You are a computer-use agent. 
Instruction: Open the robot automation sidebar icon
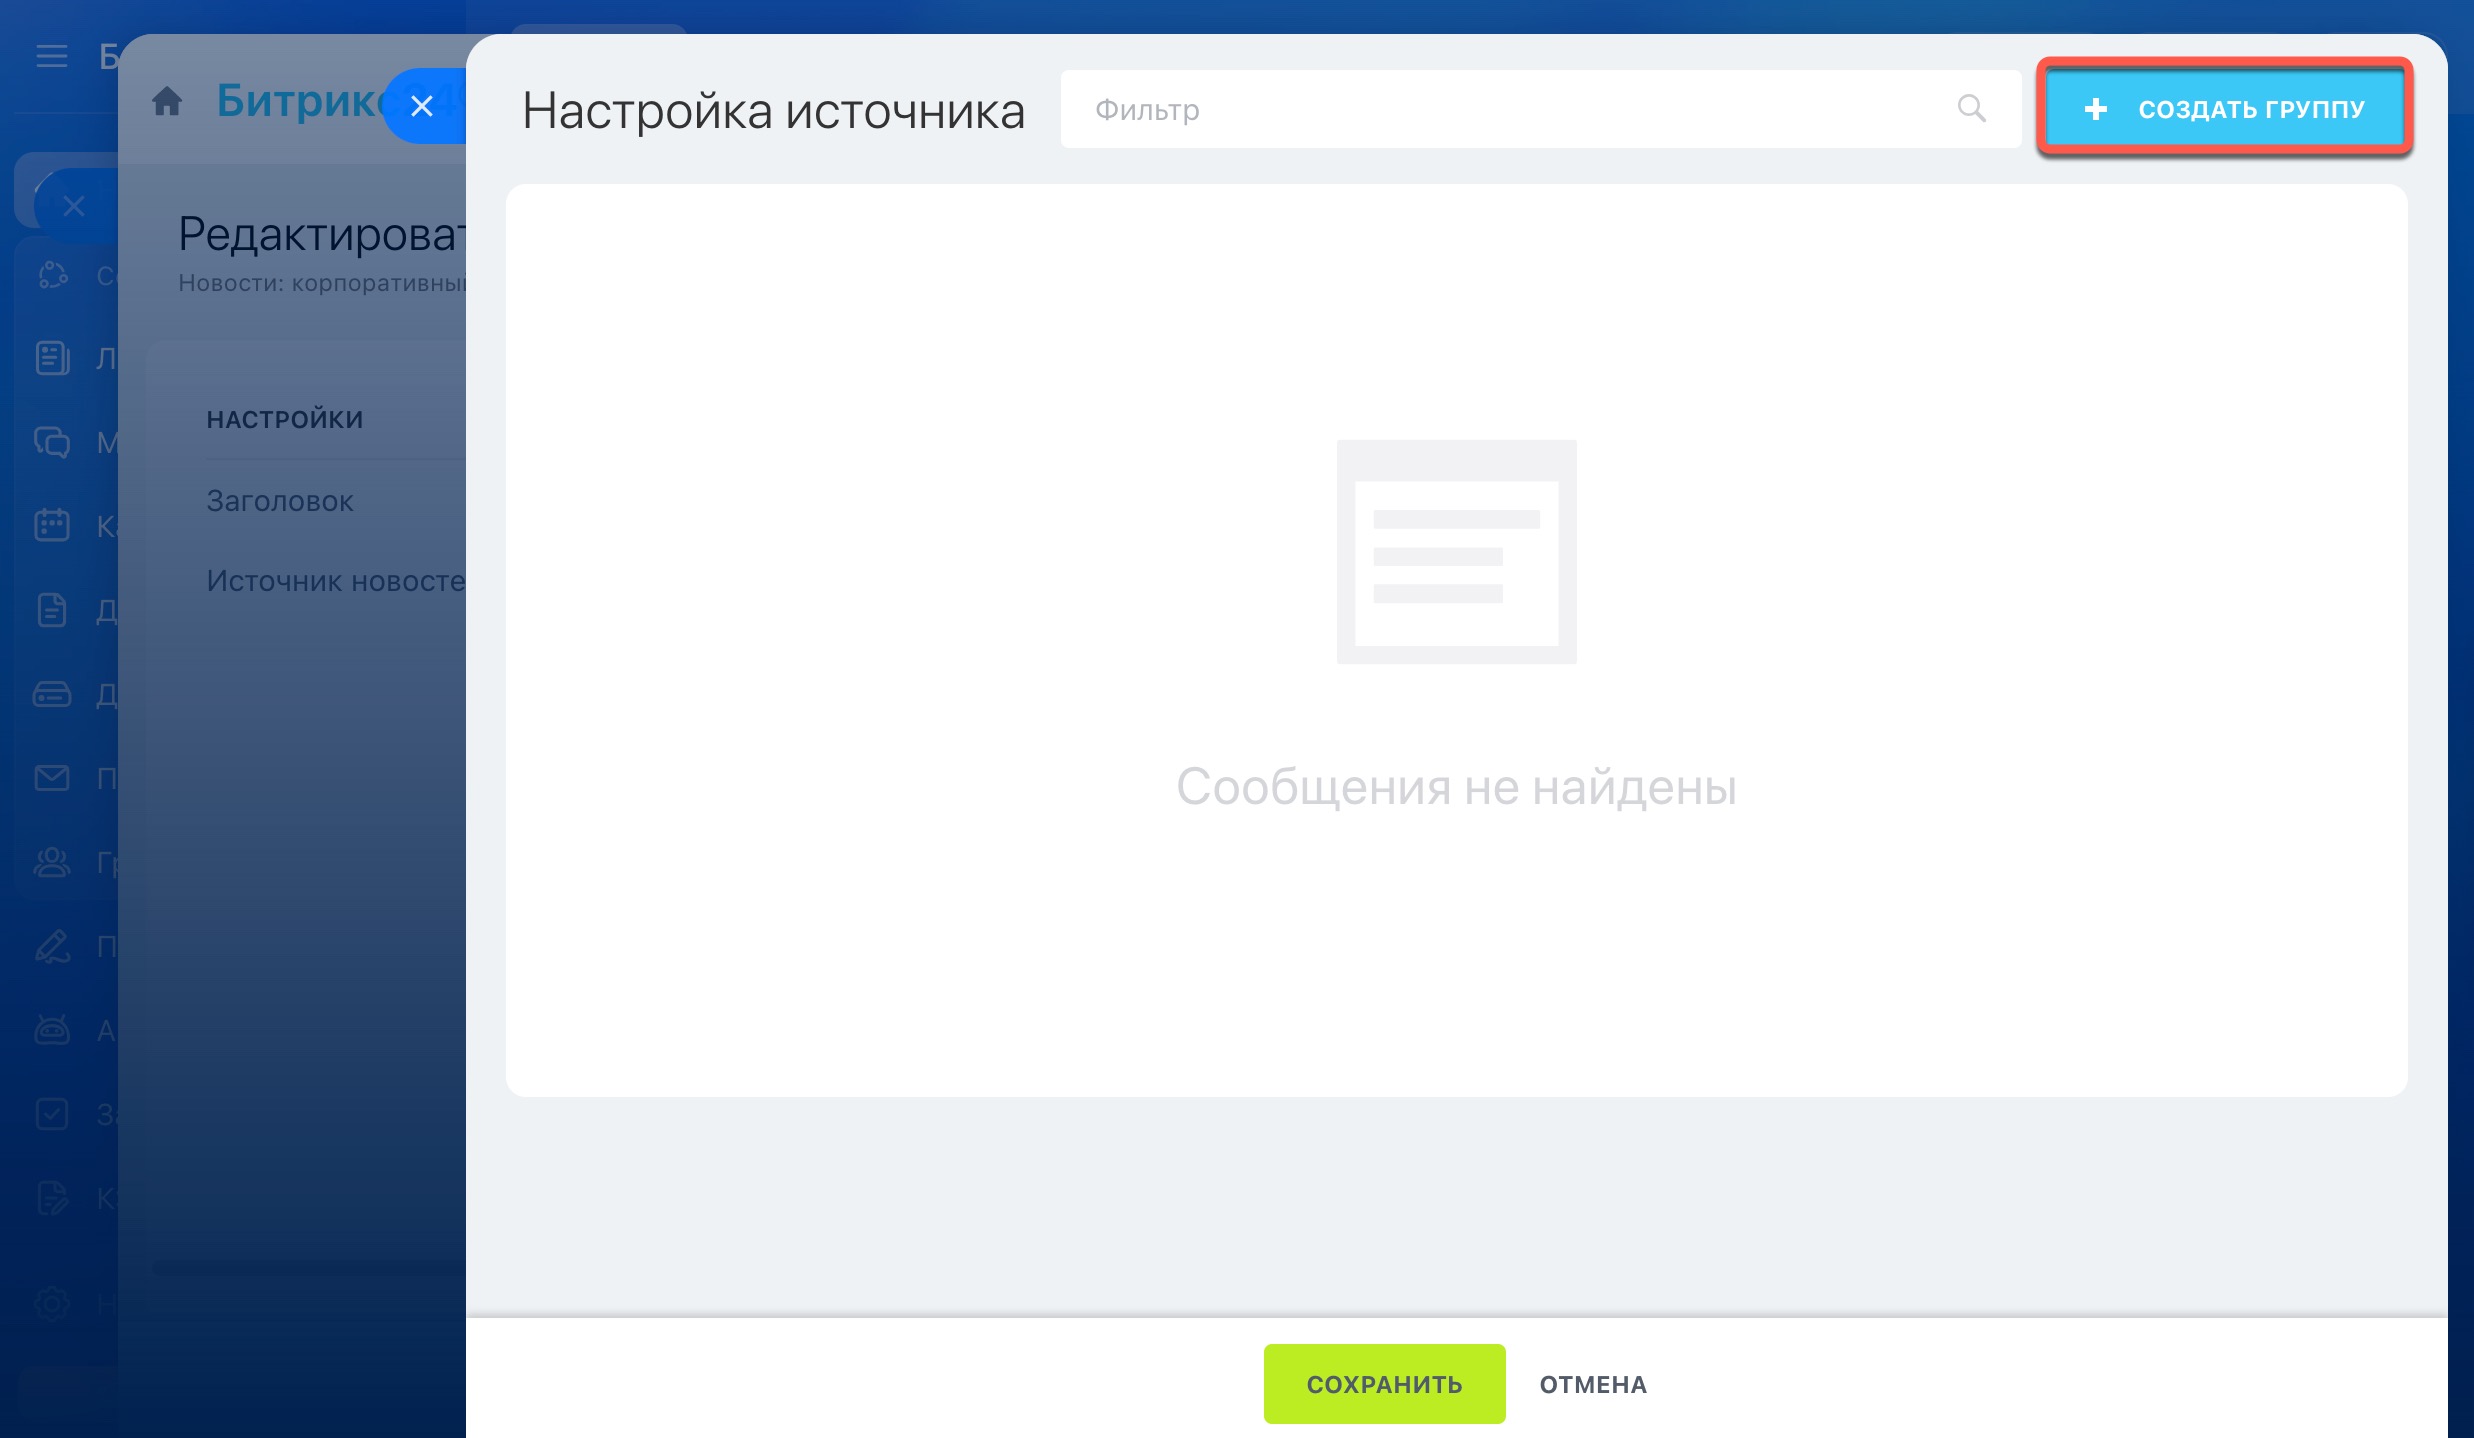pos(52,1029)
